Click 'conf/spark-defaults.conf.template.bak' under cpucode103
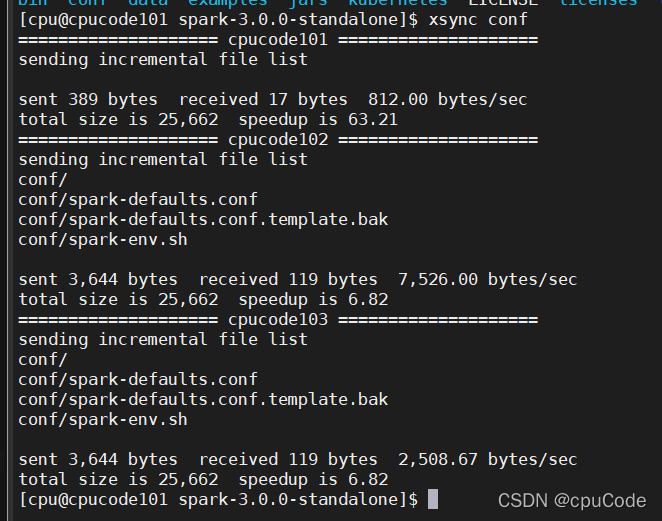 coord(203,399)
